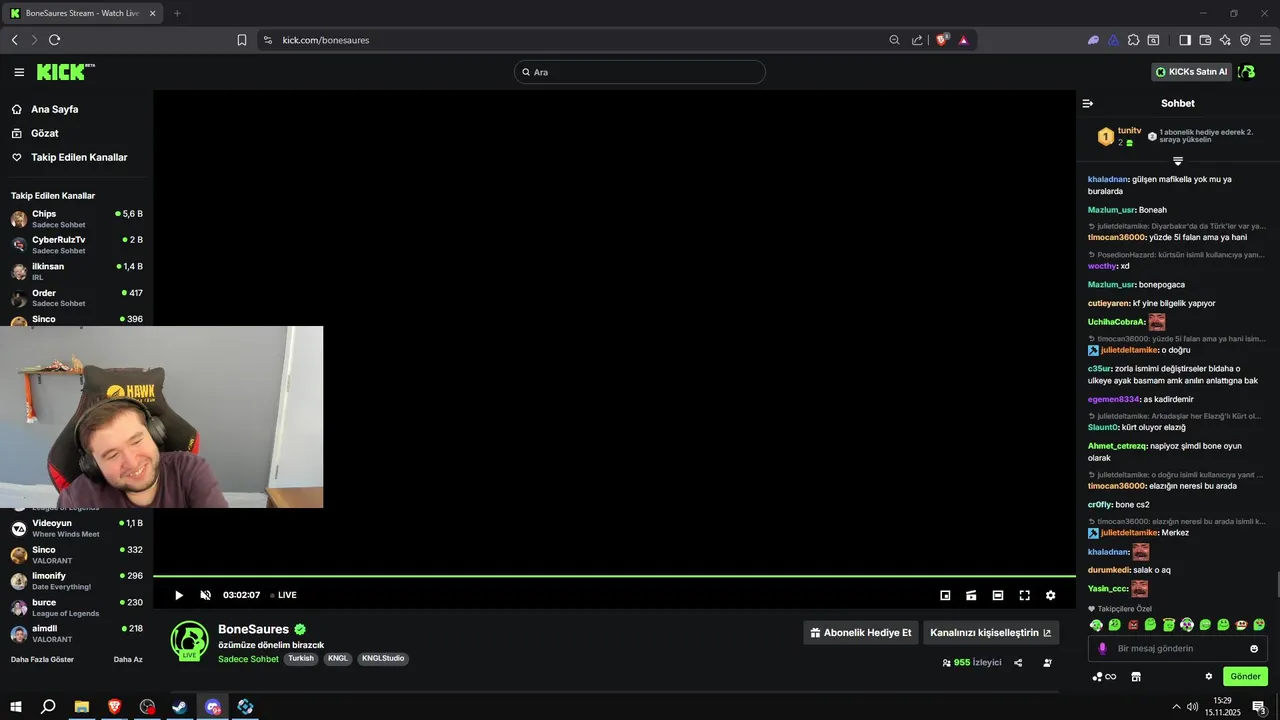Open aimdll channel in sidebar
Screen dimensions: 1280x720
coord(76,633)
